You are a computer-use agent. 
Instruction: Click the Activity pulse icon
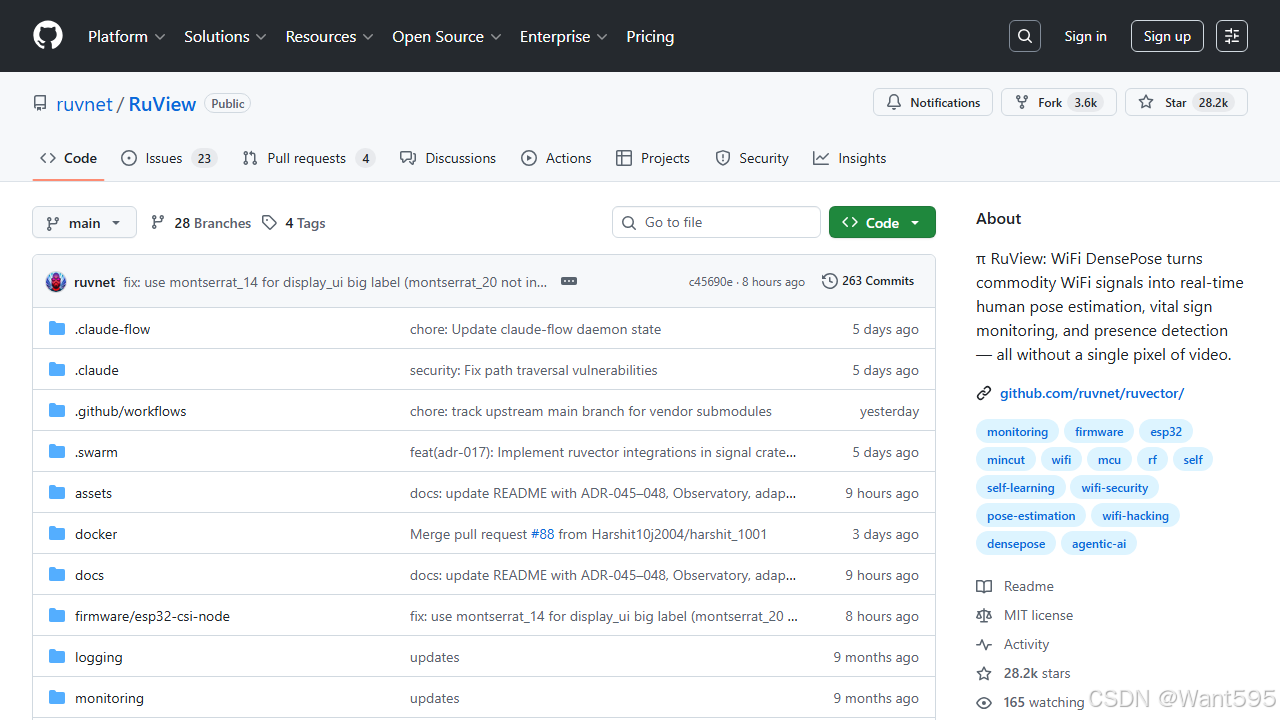click(x=984, y=645)
